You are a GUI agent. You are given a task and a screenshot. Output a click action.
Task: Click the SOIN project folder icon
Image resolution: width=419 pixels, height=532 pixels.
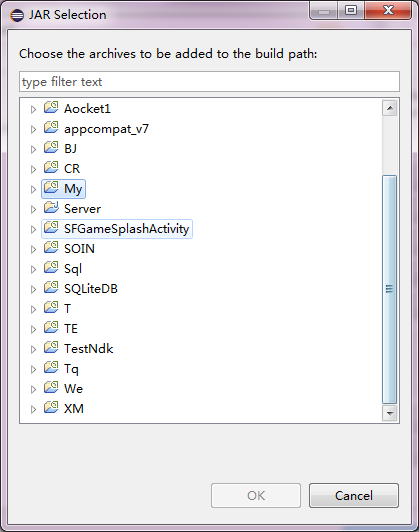click(x=51, y=248)
